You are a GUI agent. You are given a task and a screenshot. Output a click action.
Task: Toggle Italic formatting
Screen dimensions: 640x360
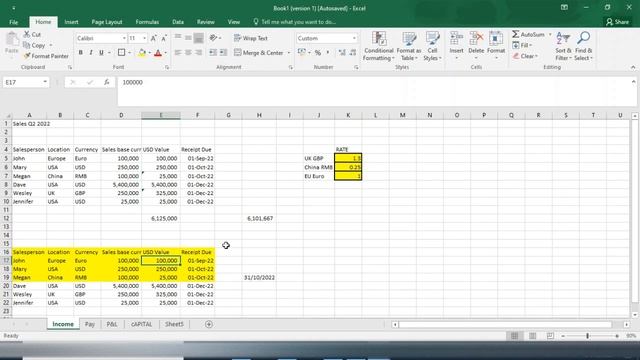click(x=91, y=53)
